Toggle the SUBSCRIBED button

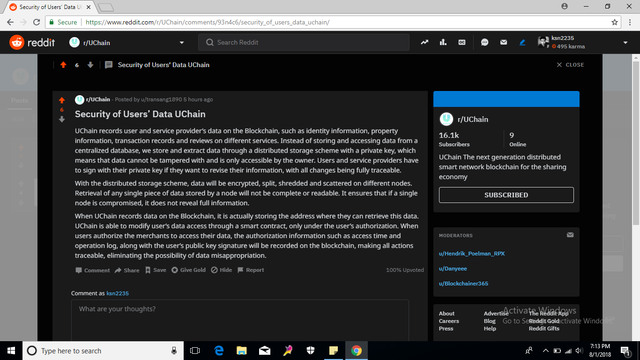click(x=506, y=195)
